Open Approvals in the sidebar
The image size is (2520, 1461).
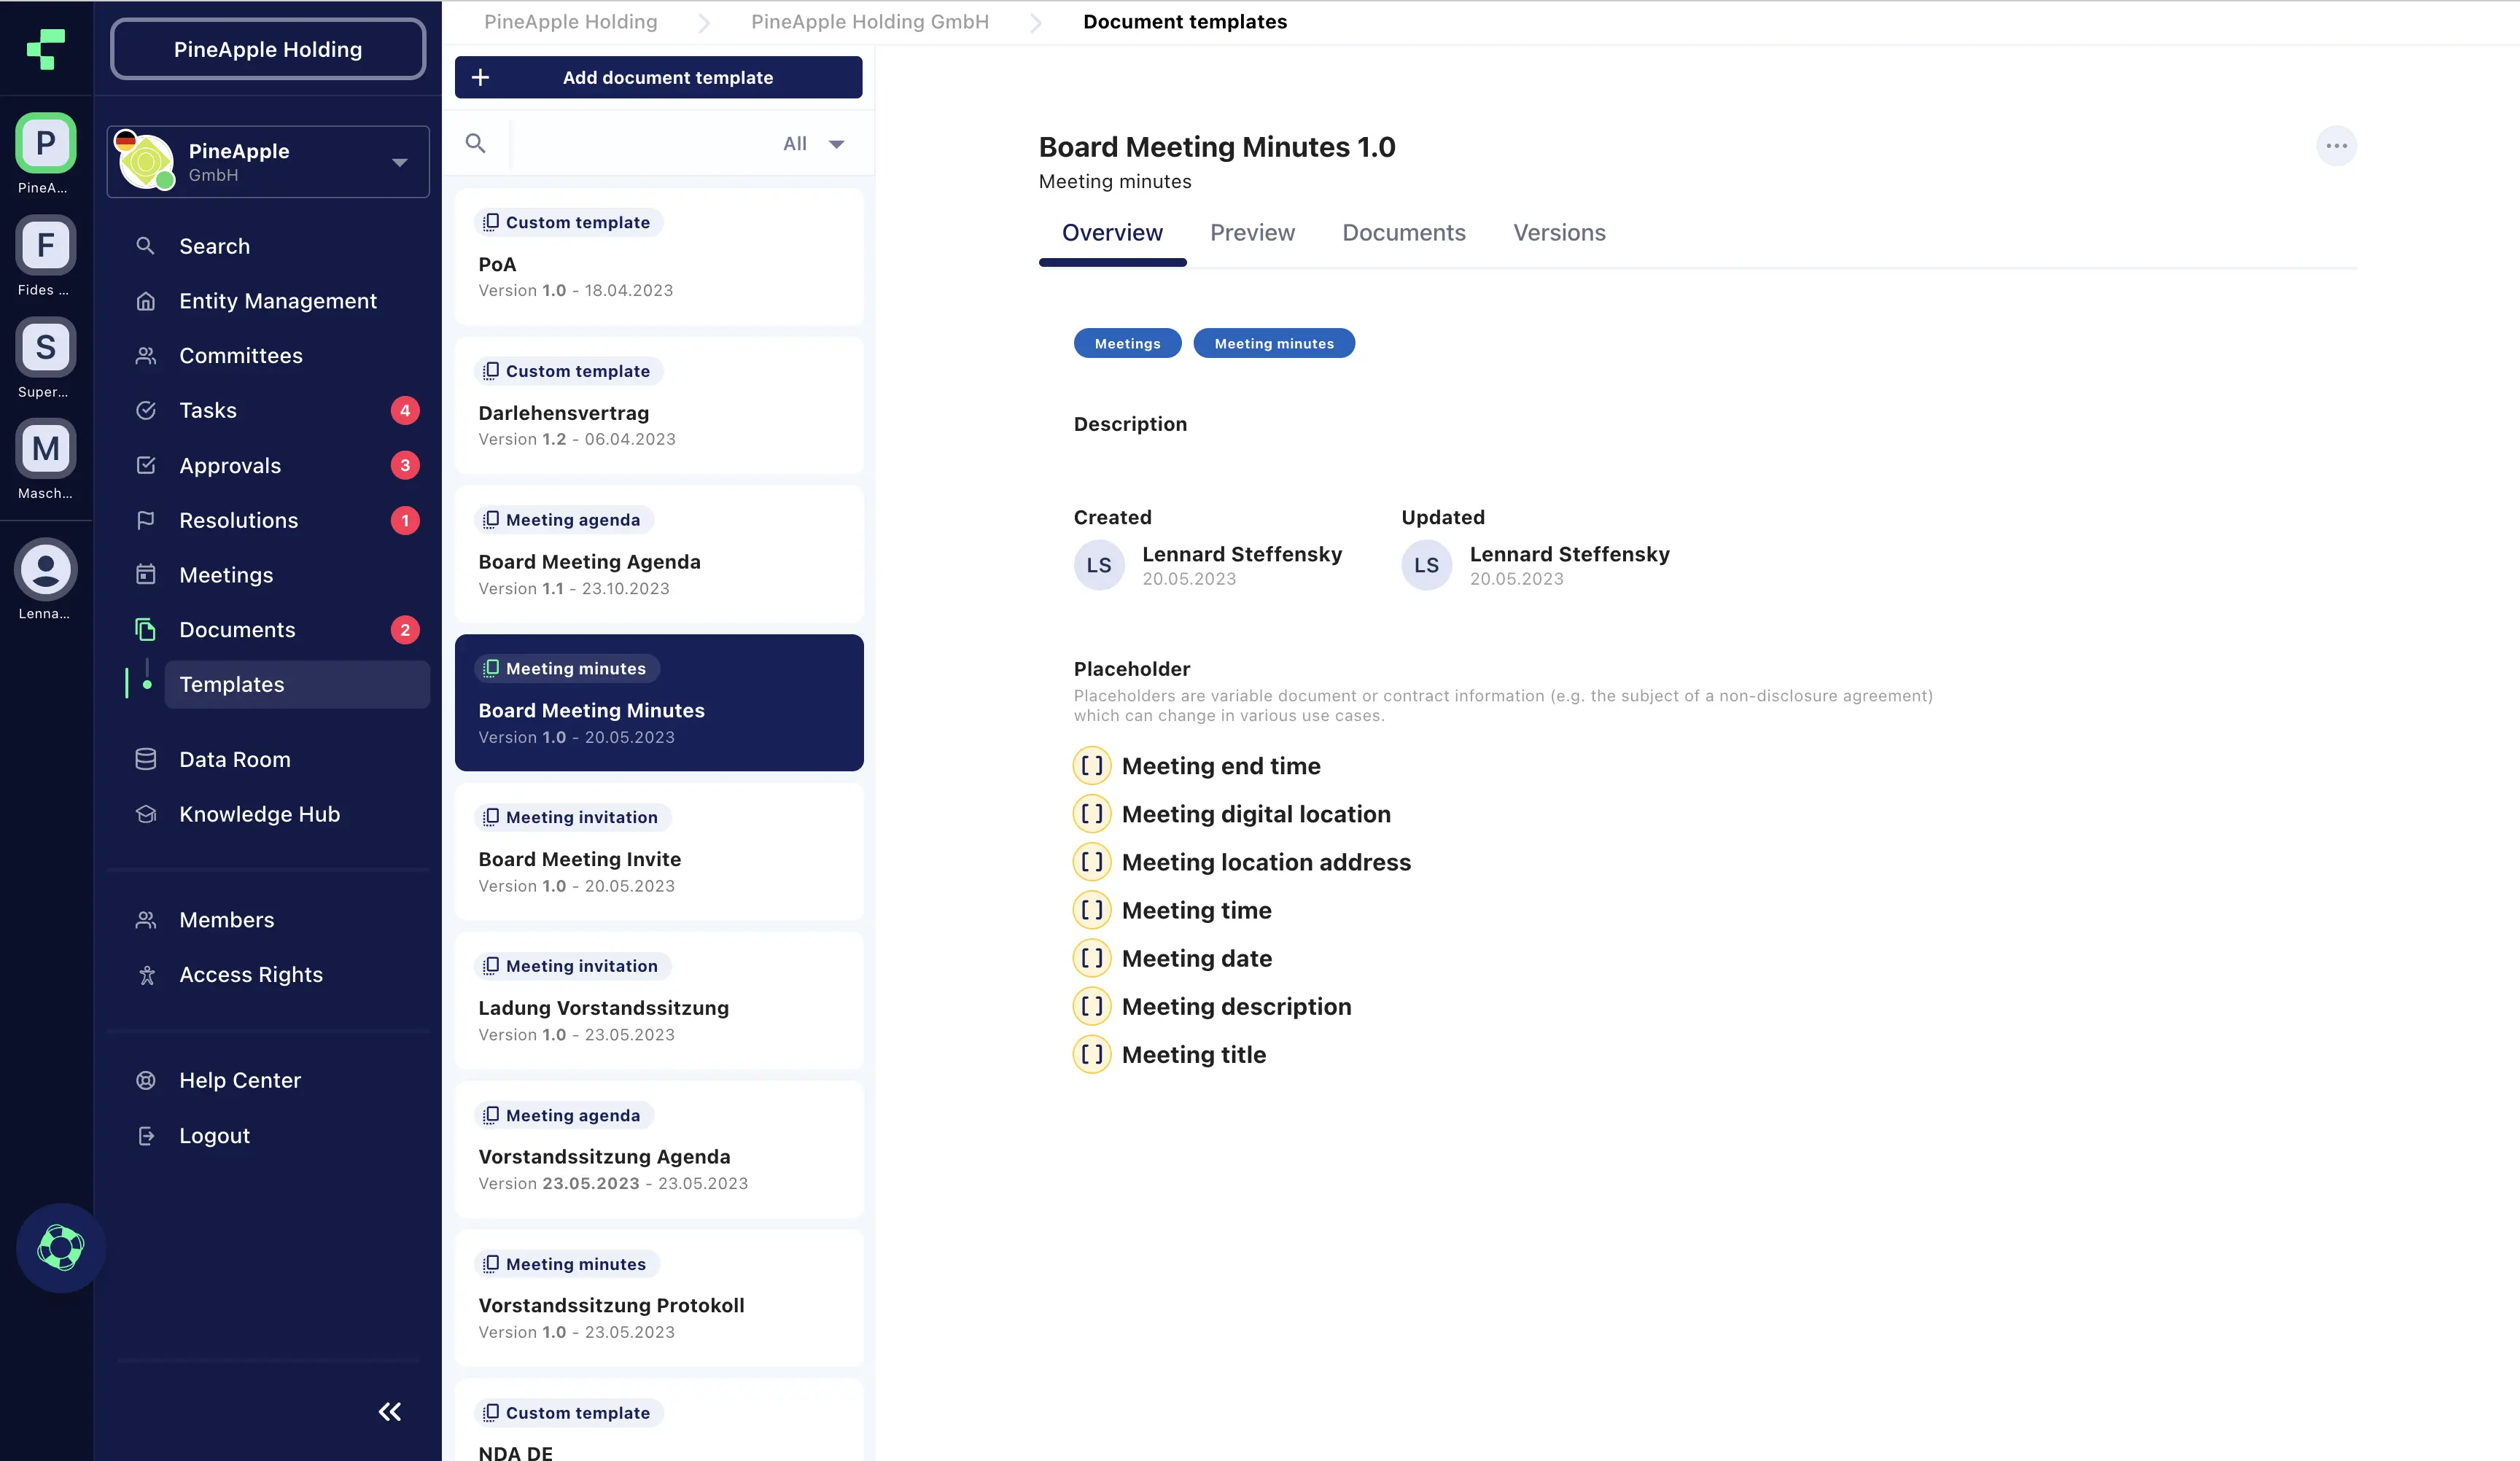(230, 466)
